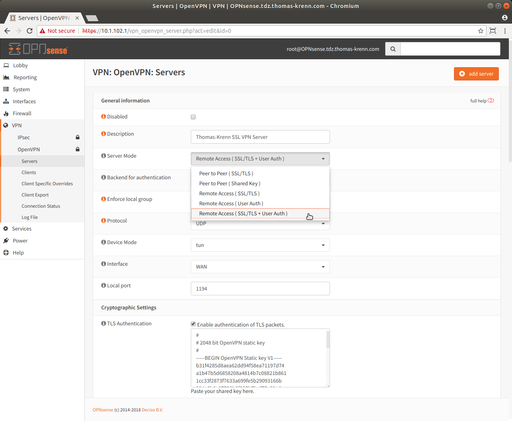Click info icon beside Backend for authentication

point(103,177)
